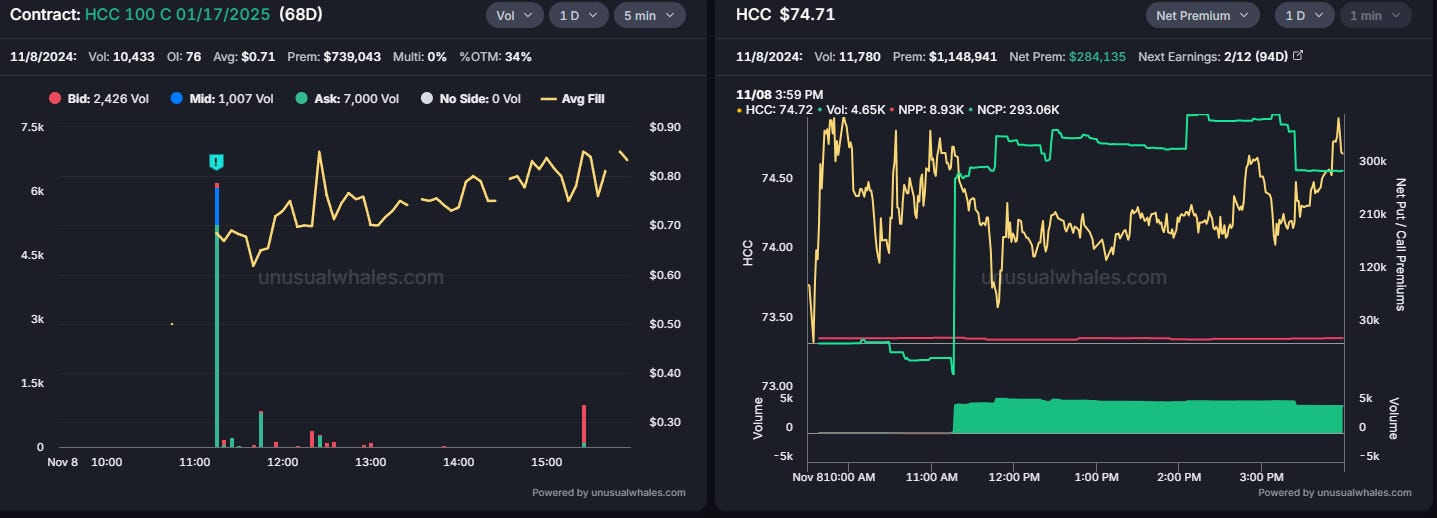Click the Powered by unusualwhales.com link in the right chart
The image size is (1437, 518).
tap(1335, 492)
